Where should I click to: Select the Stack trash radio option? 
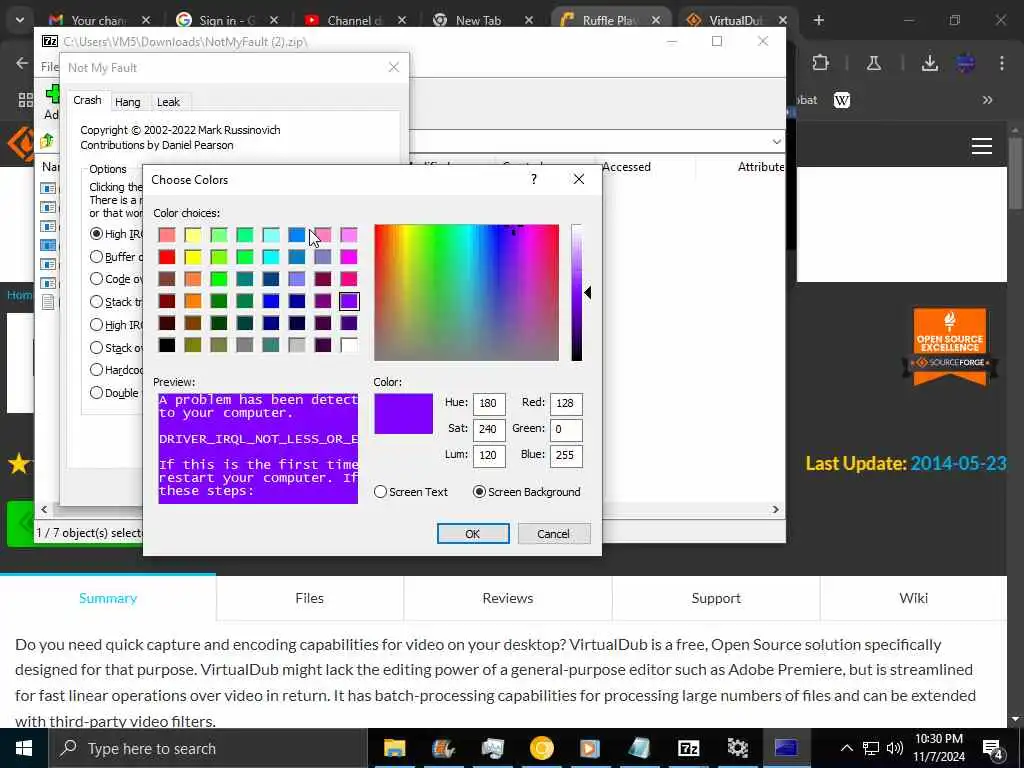[96, 302]
